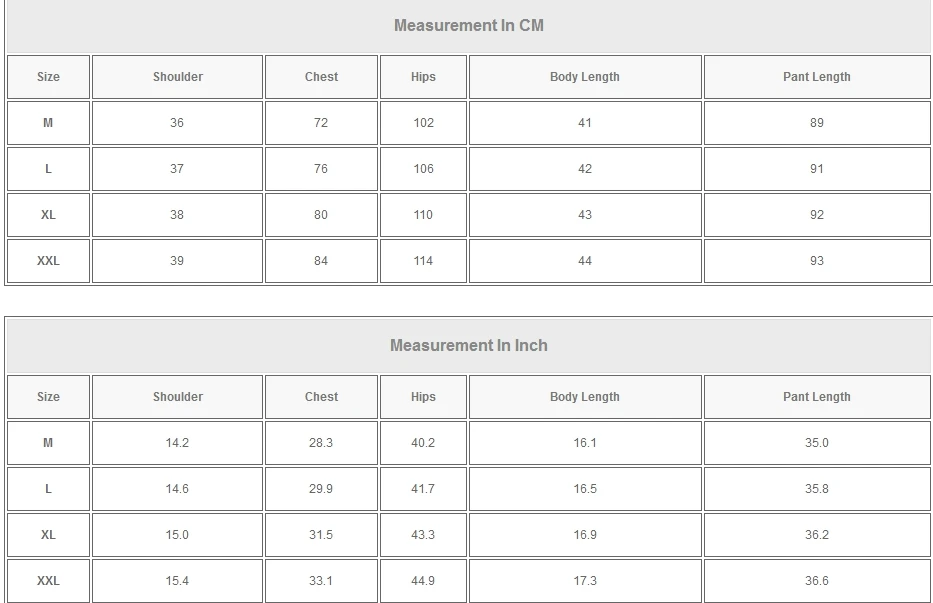The height and width of the screenshot is (603, 933).
Task: Click the pant length value 35.8 cell
Action: 817,489
